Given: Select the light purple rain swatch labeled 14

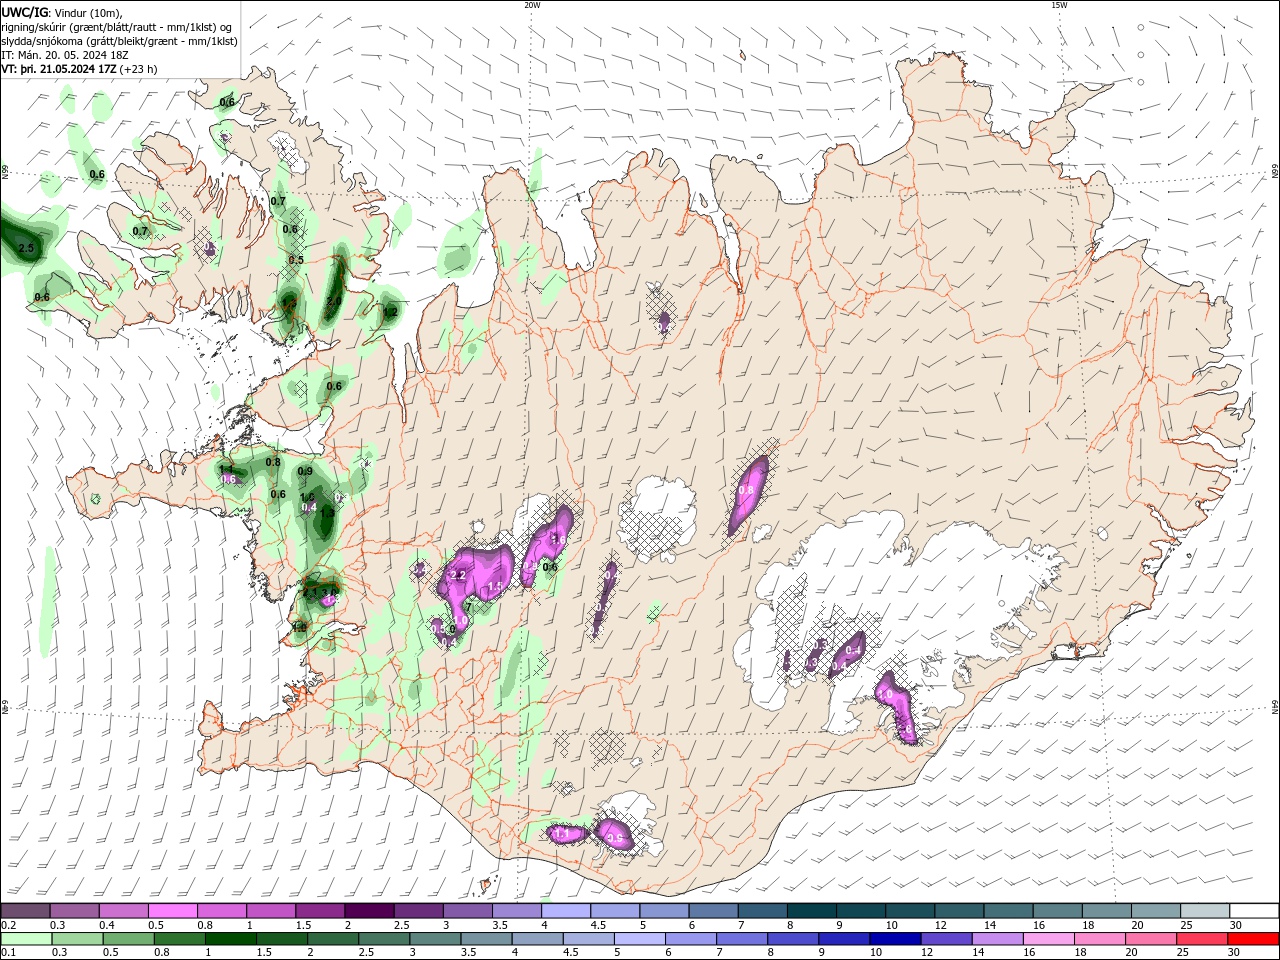Looking at the screenshot, I should (x=997, y=939).
